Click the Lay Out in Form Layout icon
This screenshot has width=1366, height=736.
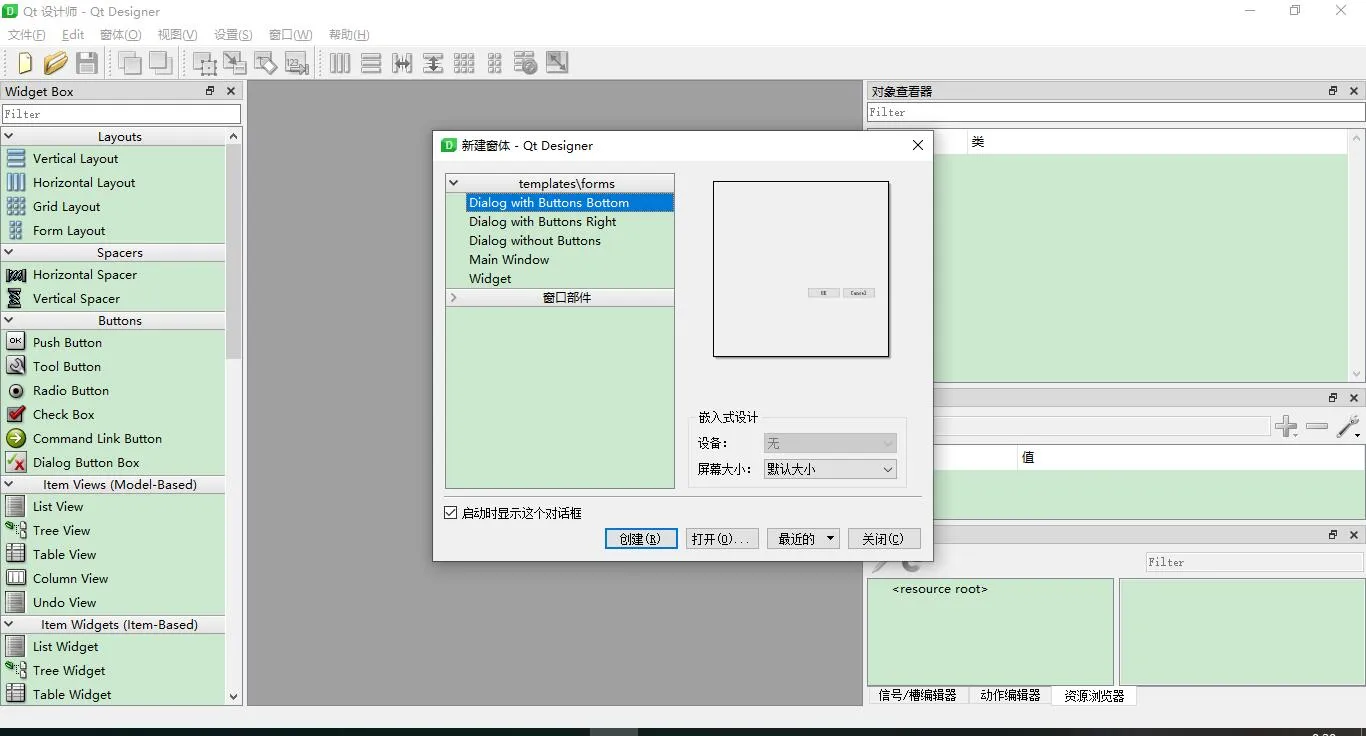pos(495,63)
